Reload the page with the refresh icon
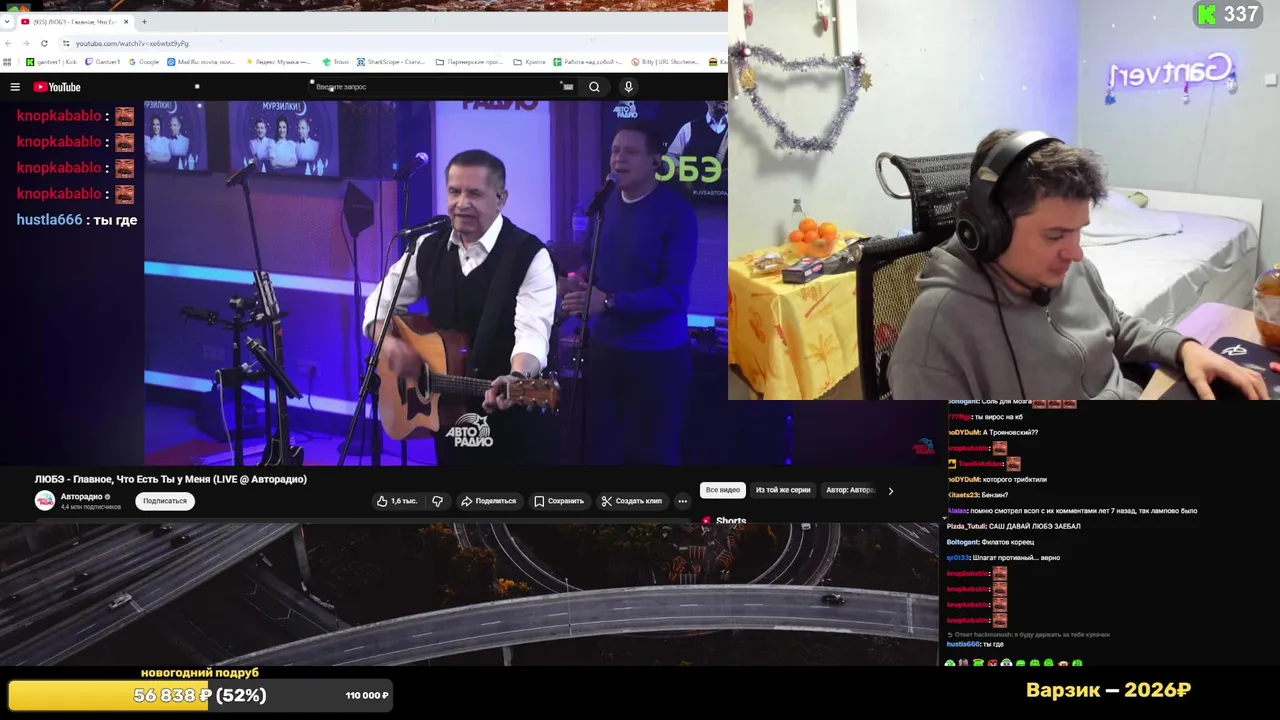Screen dimensions: 1280x720 click(44, 43)
